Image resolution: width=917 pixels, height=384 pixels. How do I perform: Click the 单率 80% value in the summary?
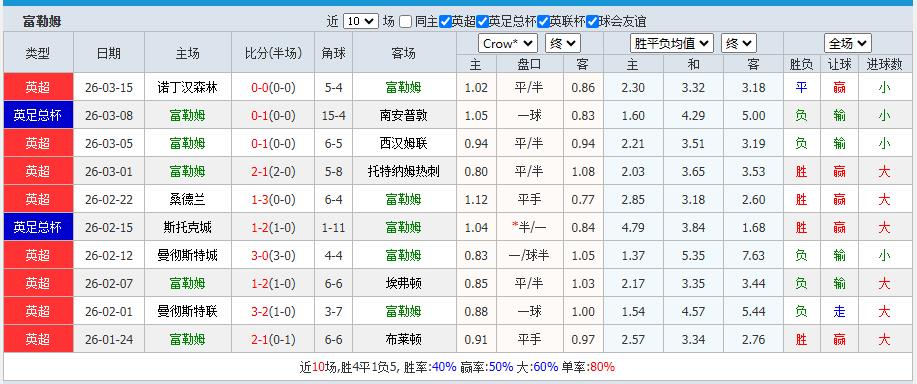602,367
